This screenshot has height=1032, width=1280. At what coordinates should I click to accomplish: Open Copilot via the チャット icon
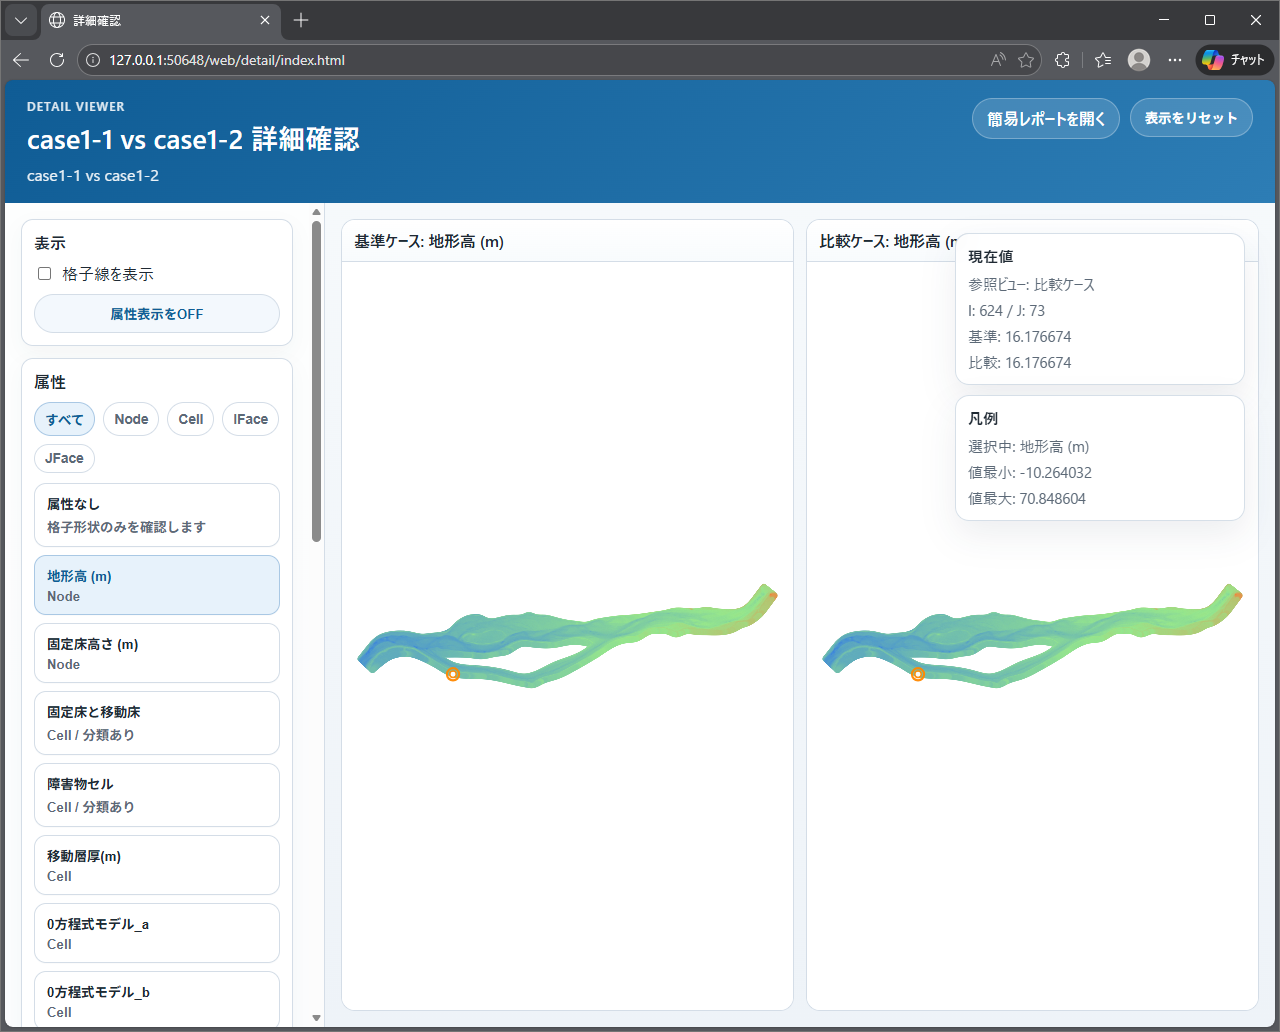[x=1233, y=60]
